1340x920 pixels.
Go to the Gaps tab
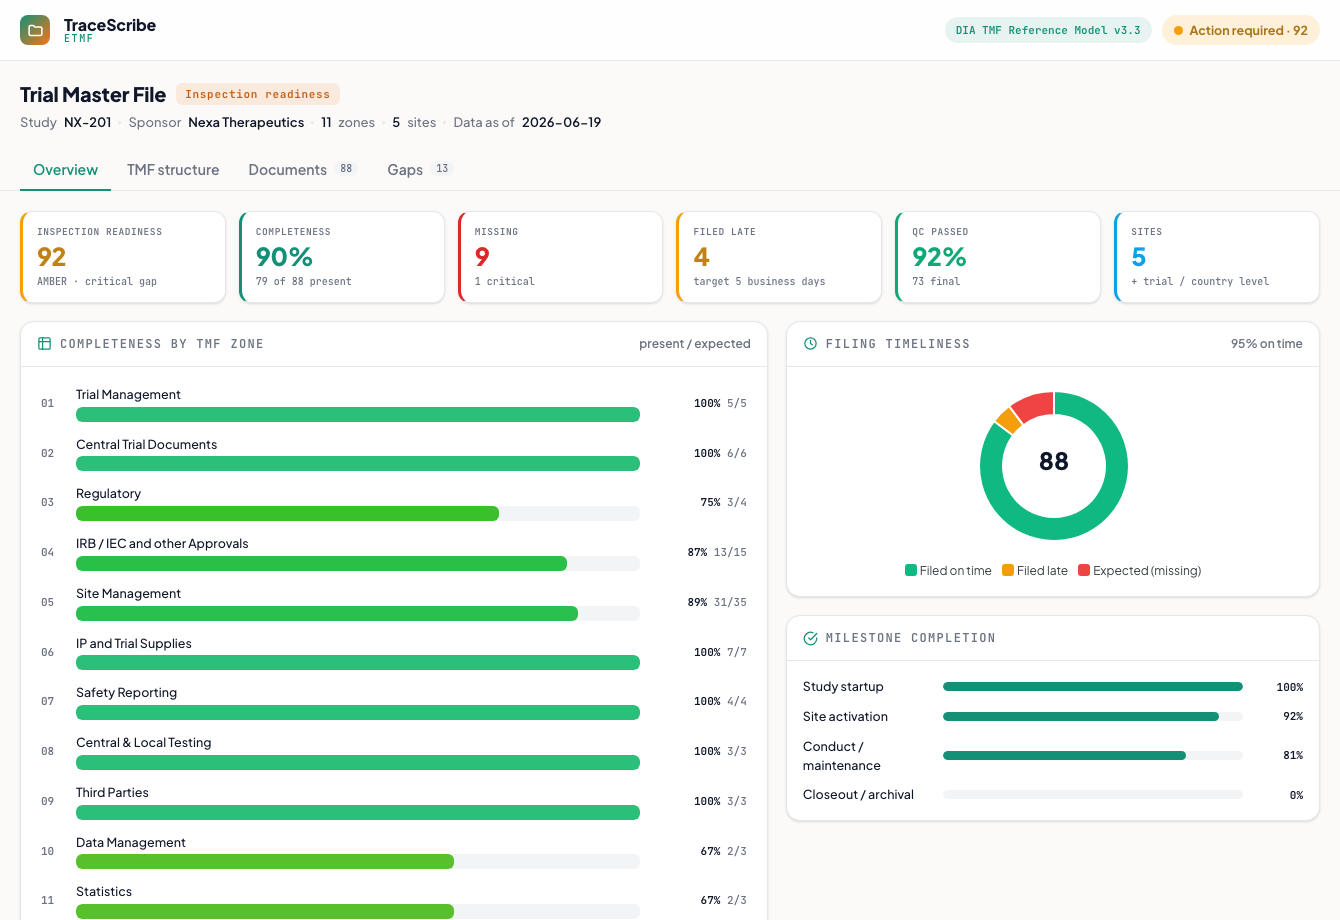pos(420,170)
